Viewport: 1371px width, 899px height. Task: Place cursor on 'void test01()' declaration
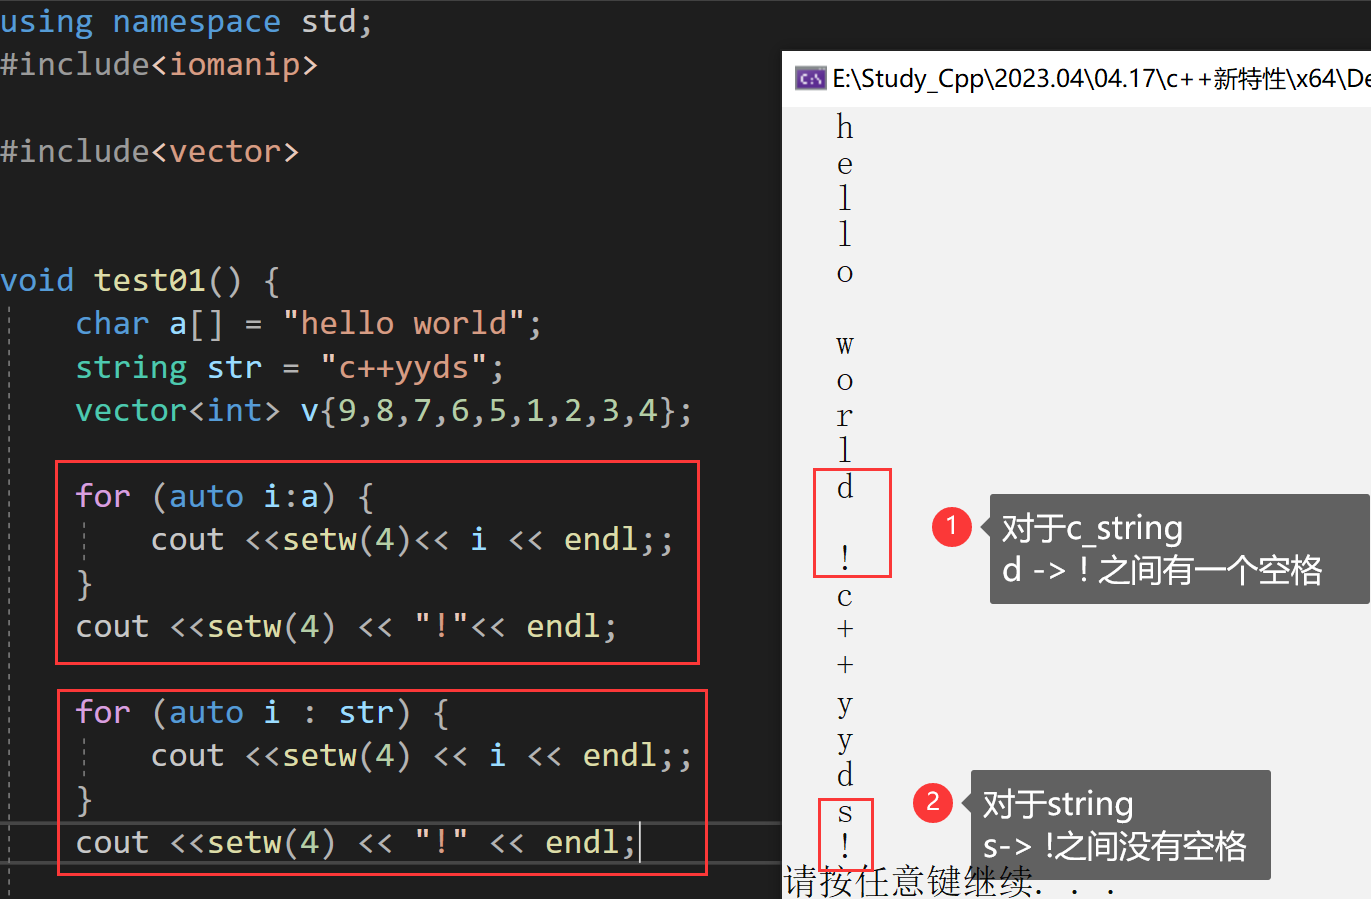click(x=140, y=281)
